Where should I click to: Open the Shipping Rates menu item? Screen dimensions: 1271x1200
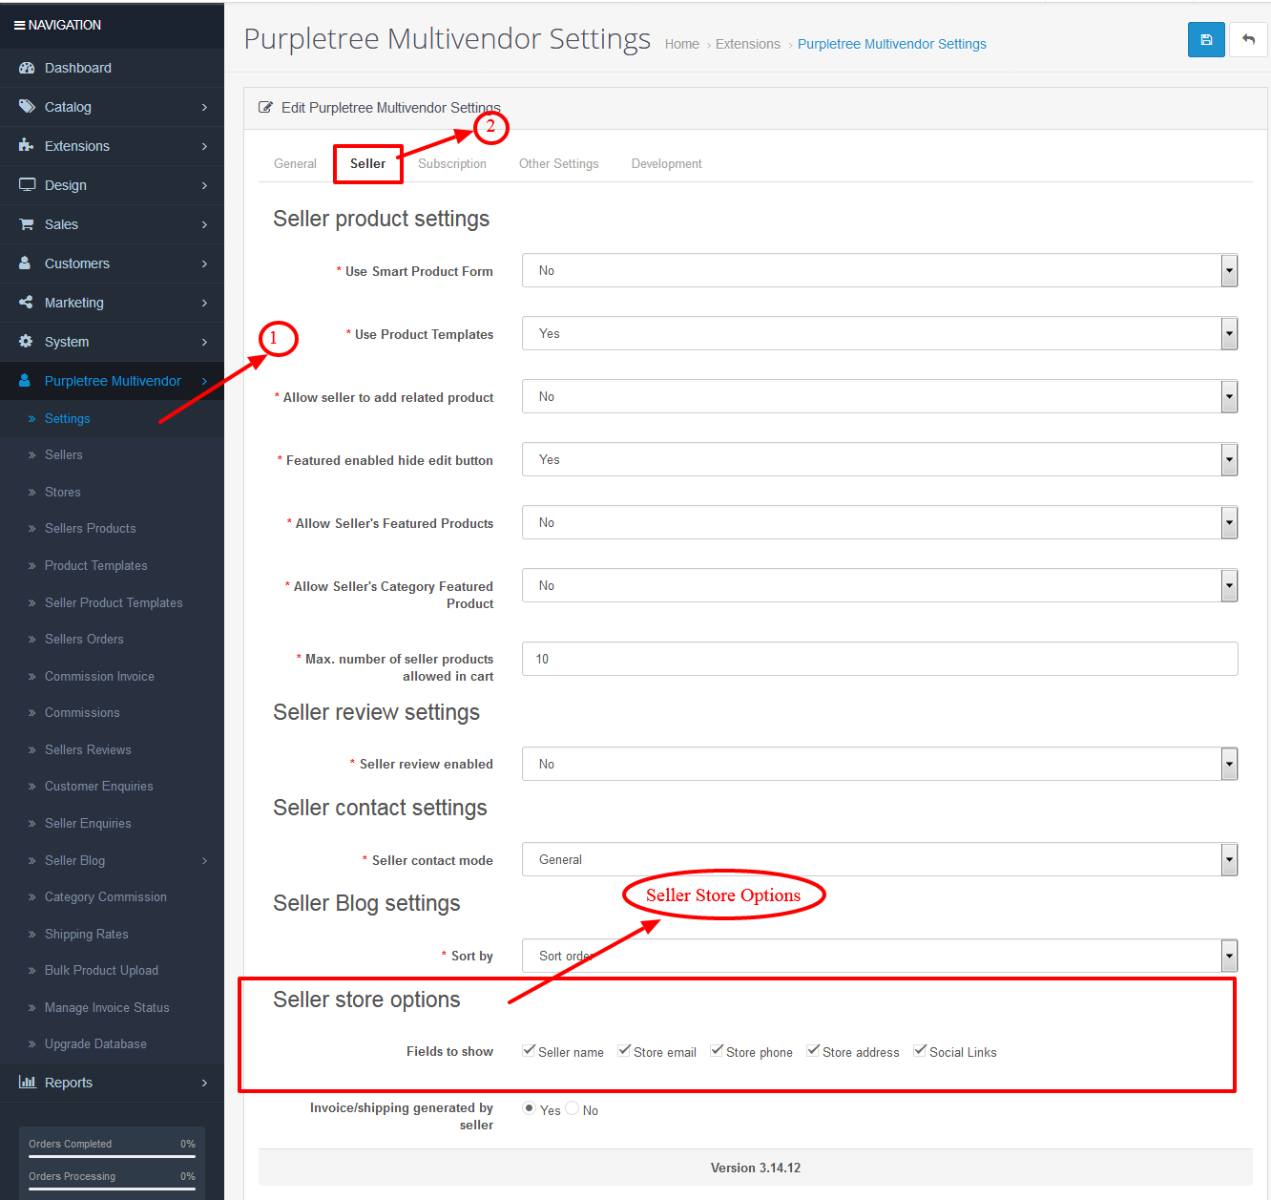86,934
